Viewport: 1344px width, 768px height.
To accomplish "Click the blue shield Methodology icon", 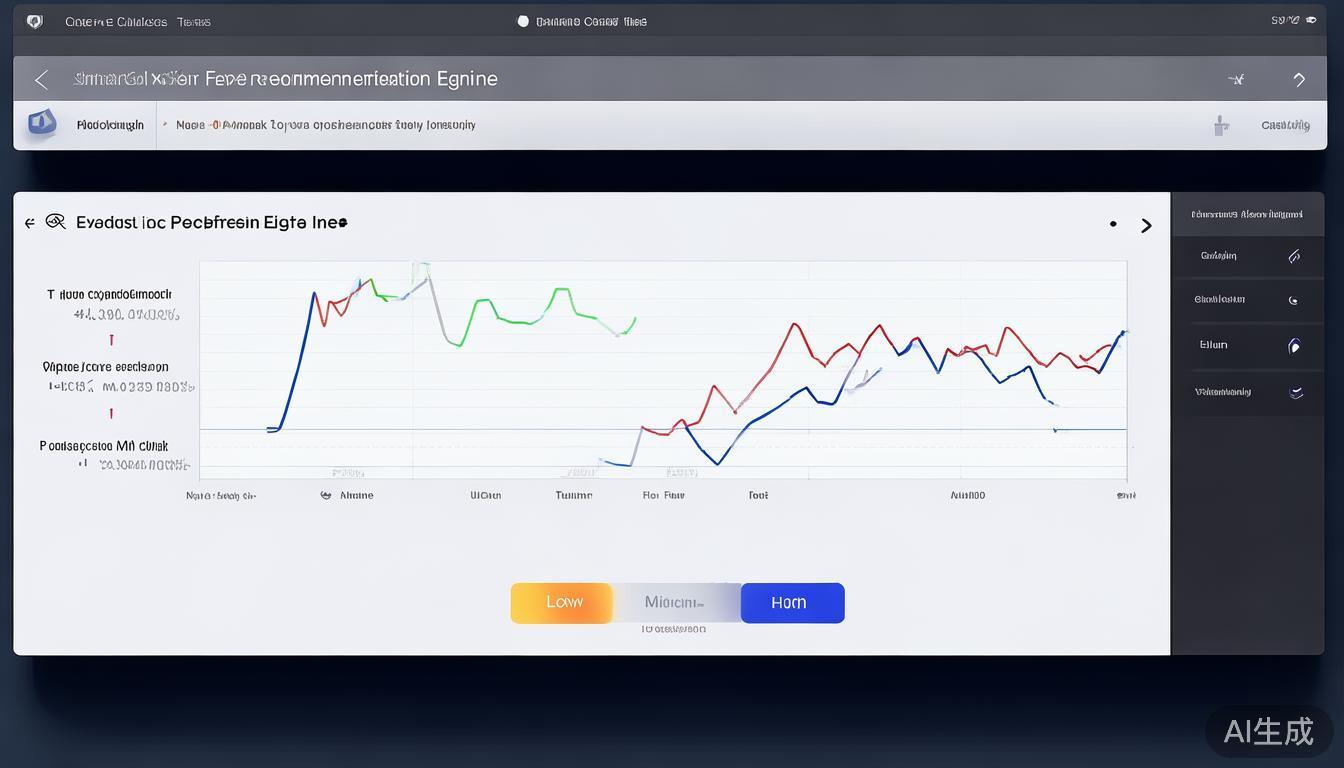I will click(41, 122).
